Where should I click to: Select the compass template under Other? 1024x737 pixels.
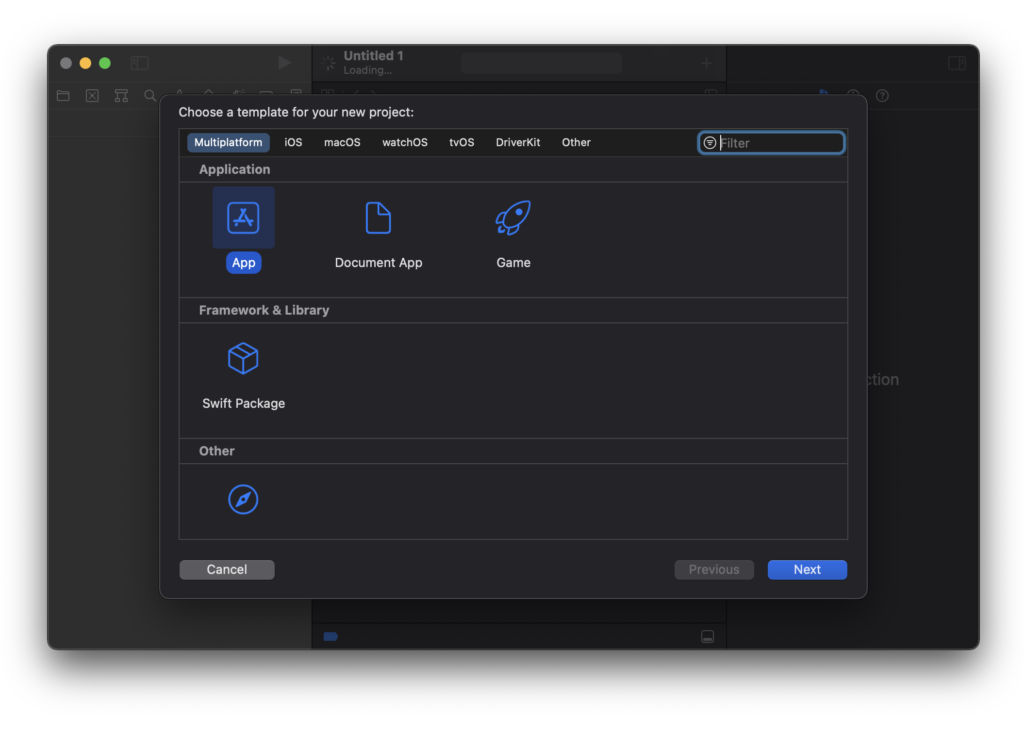(x=243, y=499)
